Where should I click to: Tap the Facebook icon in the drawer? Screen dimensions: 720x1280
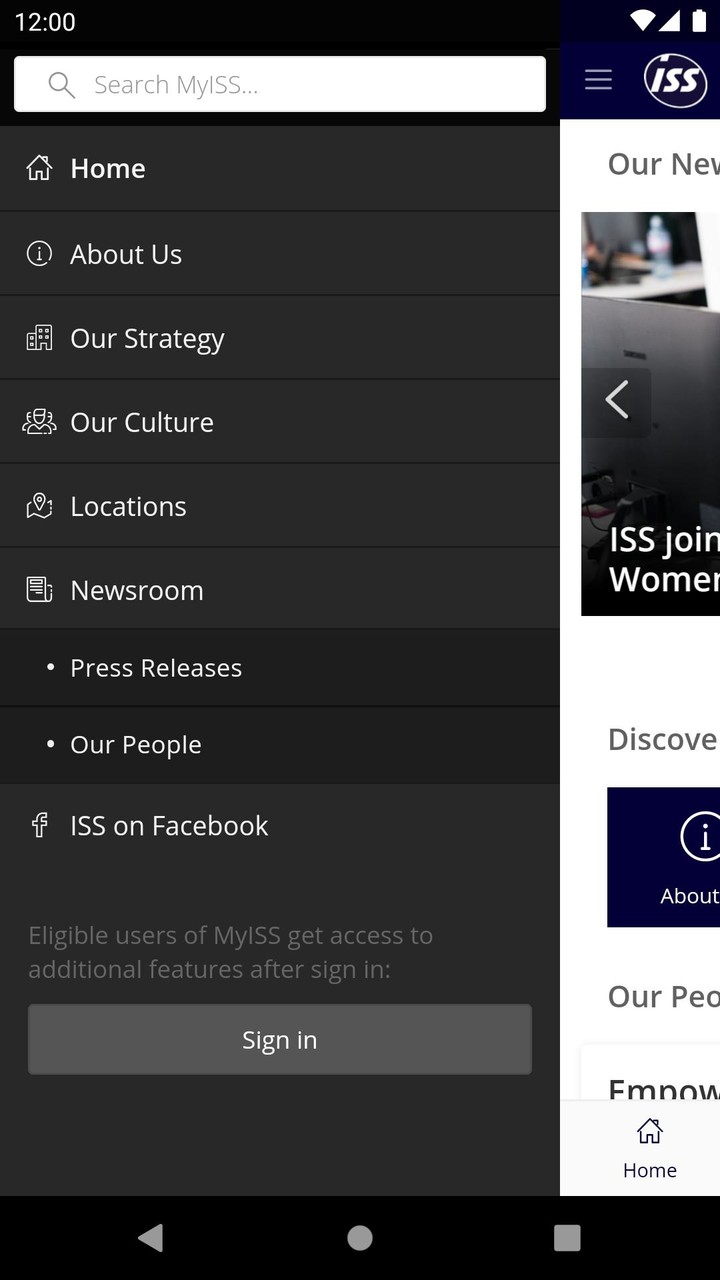(39, 825)
